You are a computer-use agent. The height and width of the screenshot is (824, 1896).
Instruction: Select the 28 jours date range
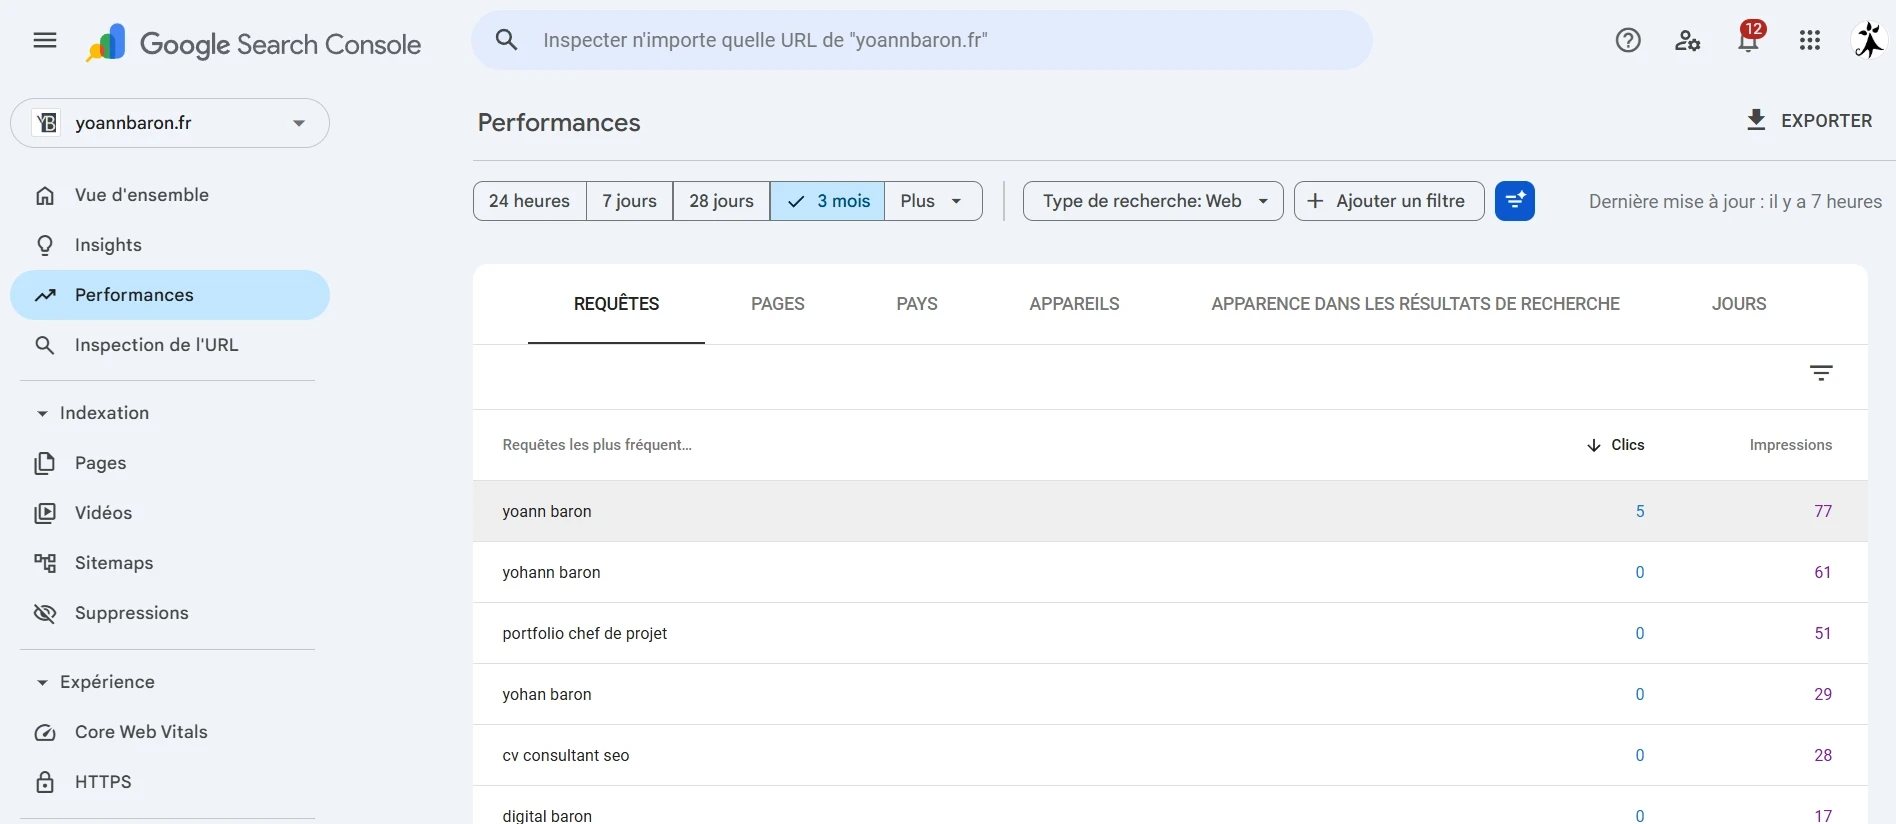721,201
